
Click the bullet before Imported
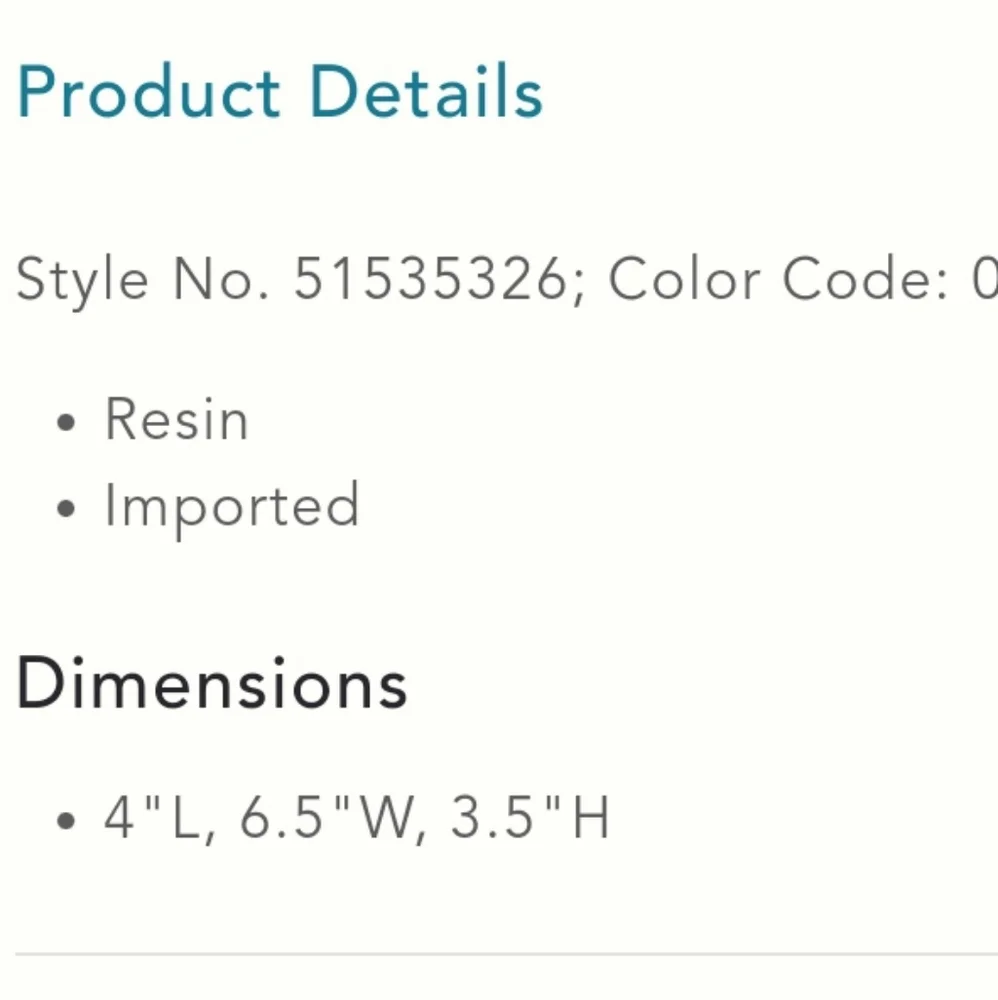66,508
